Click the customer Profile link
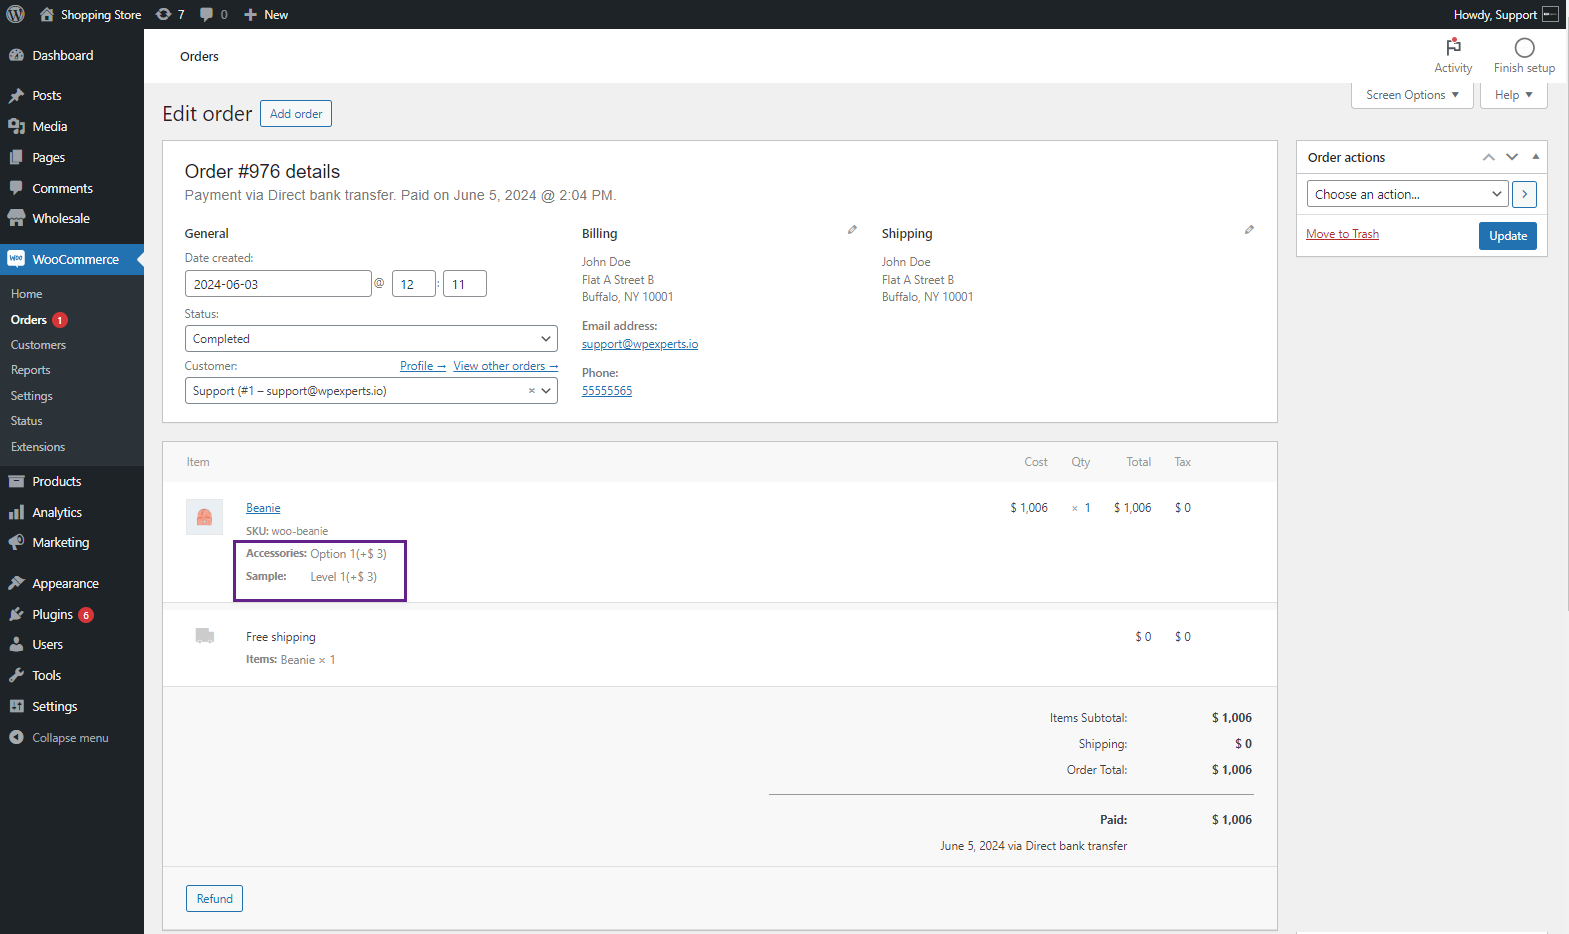The height and width of the screenshot is (934, 1569). [x=423, y=366]
